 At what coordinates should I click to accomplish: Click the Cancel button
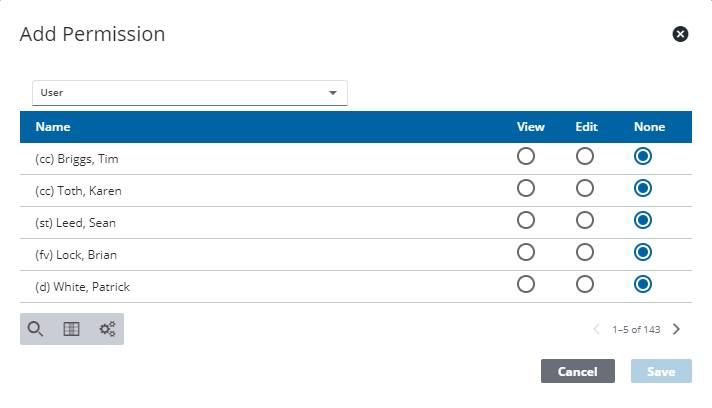coord(578,371)
